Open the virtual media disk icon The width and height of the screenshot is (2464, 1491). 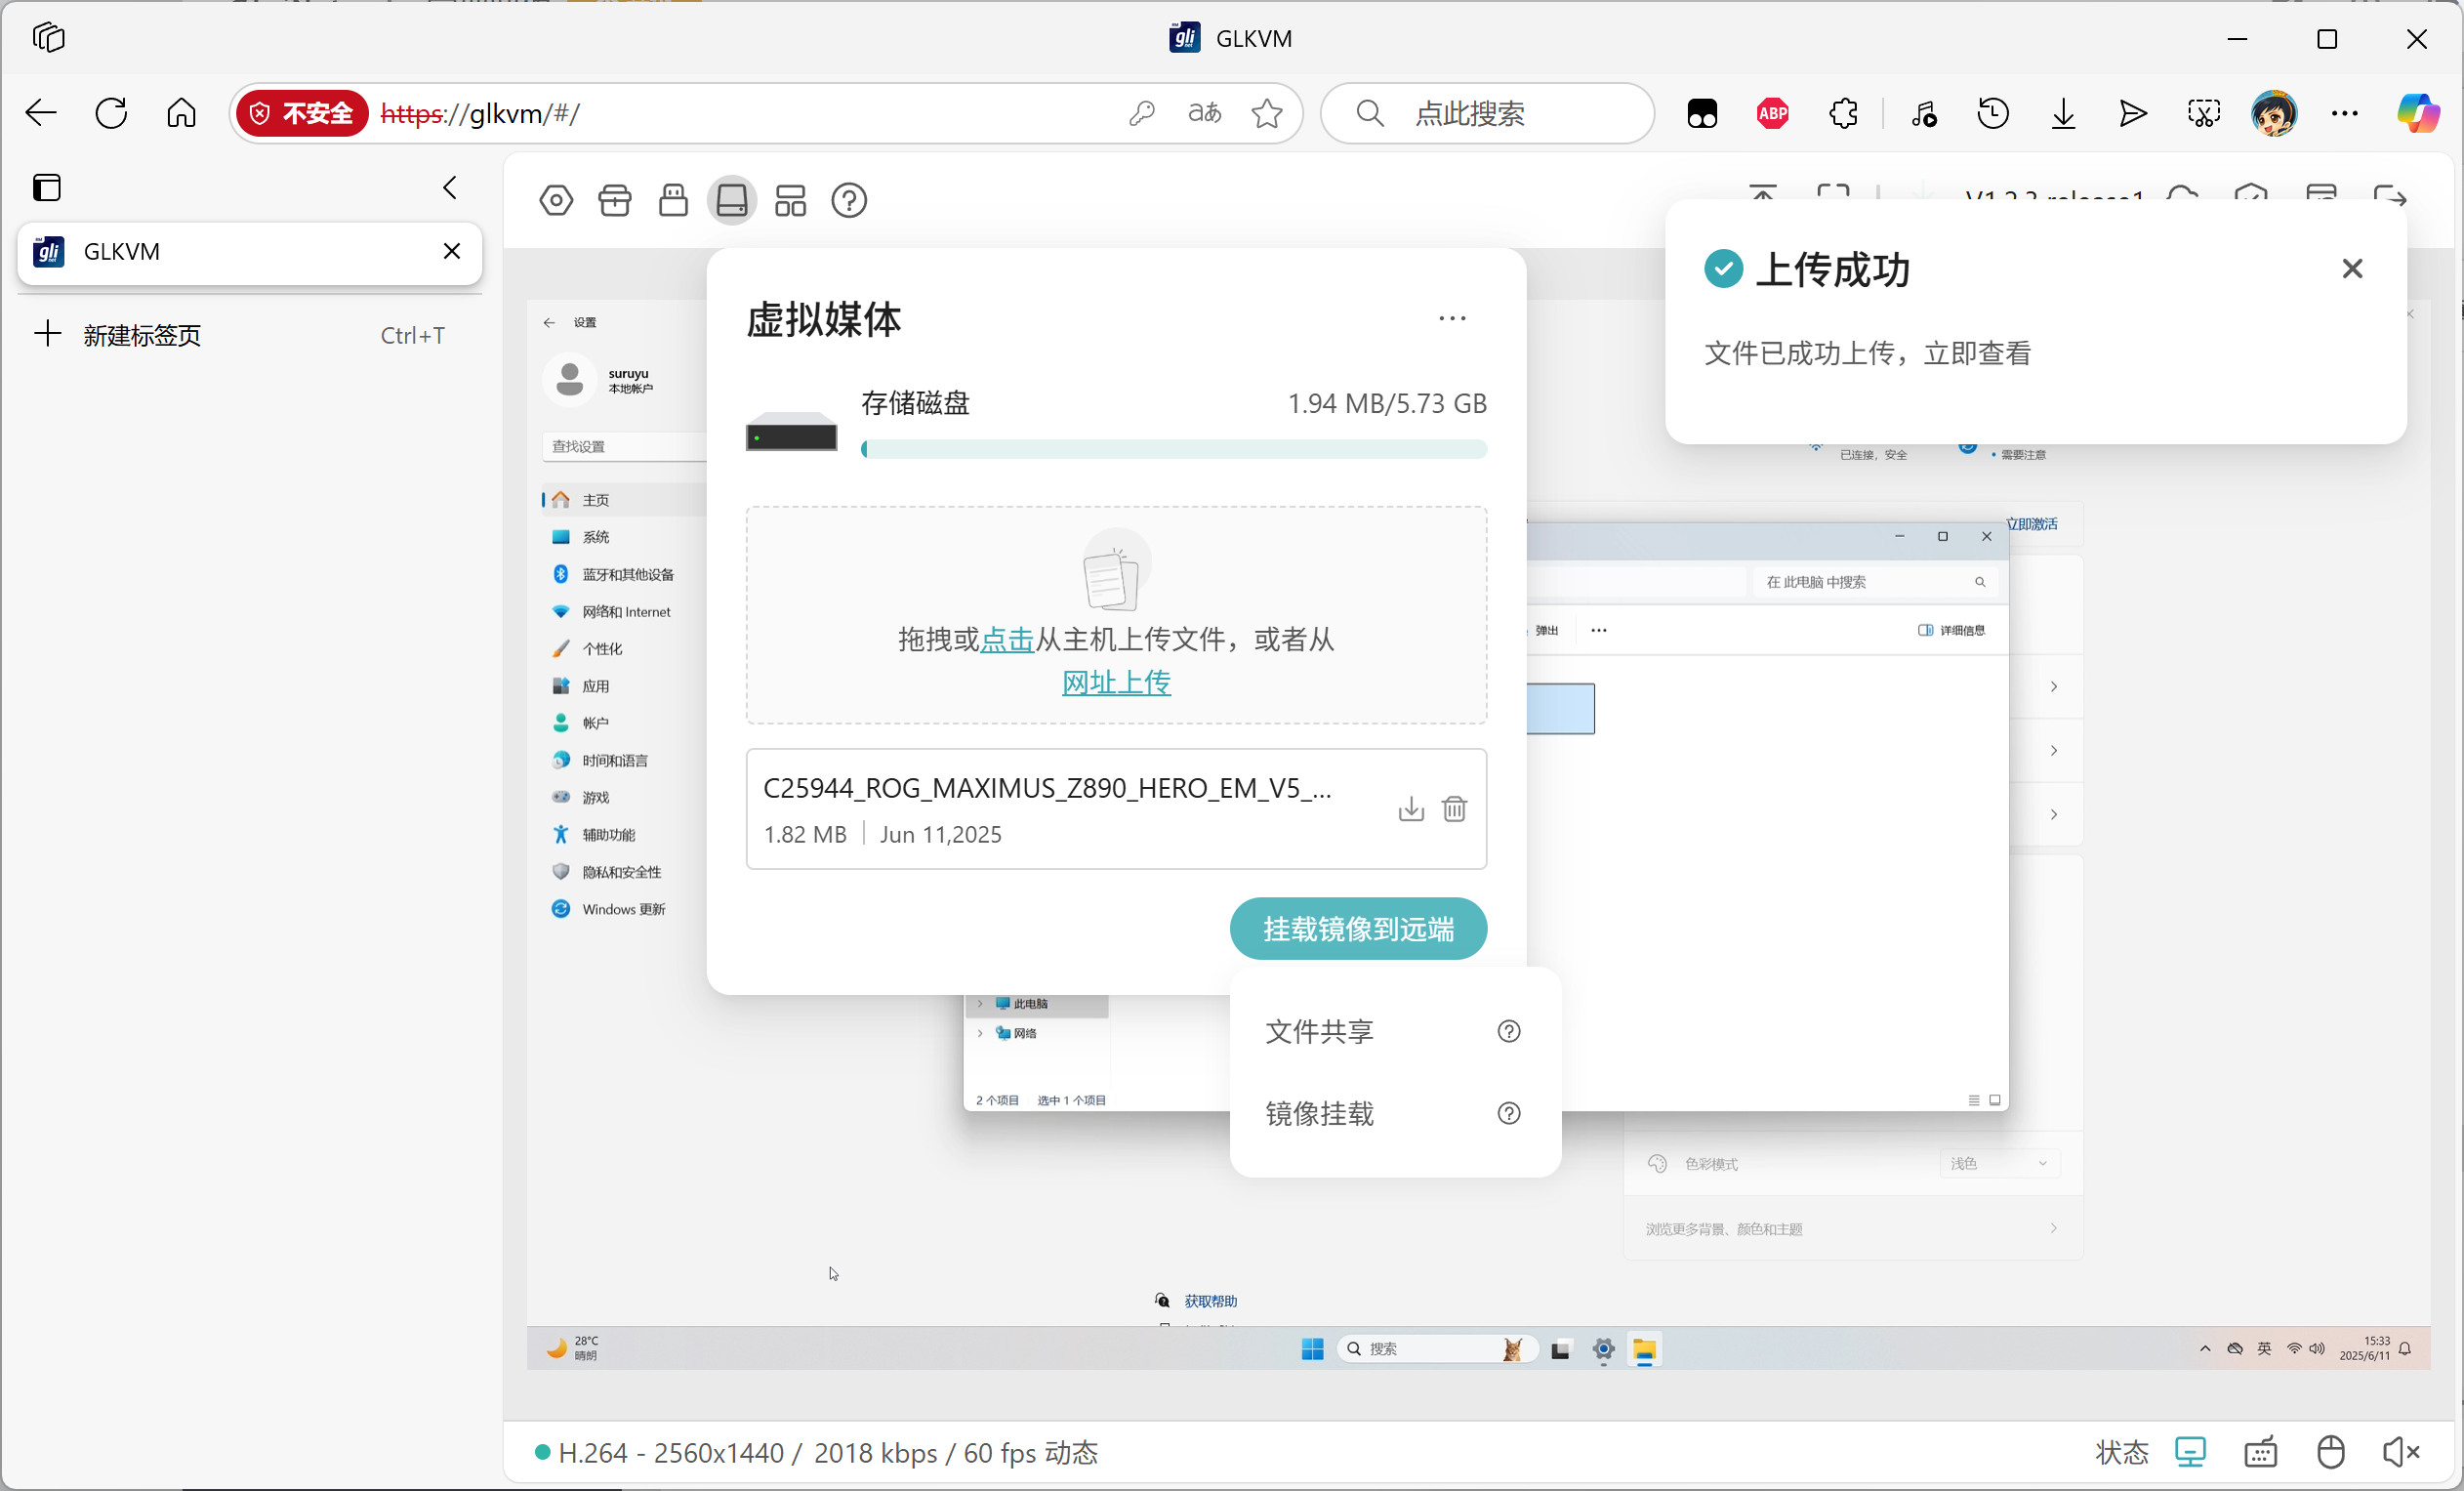click(731, 200)
